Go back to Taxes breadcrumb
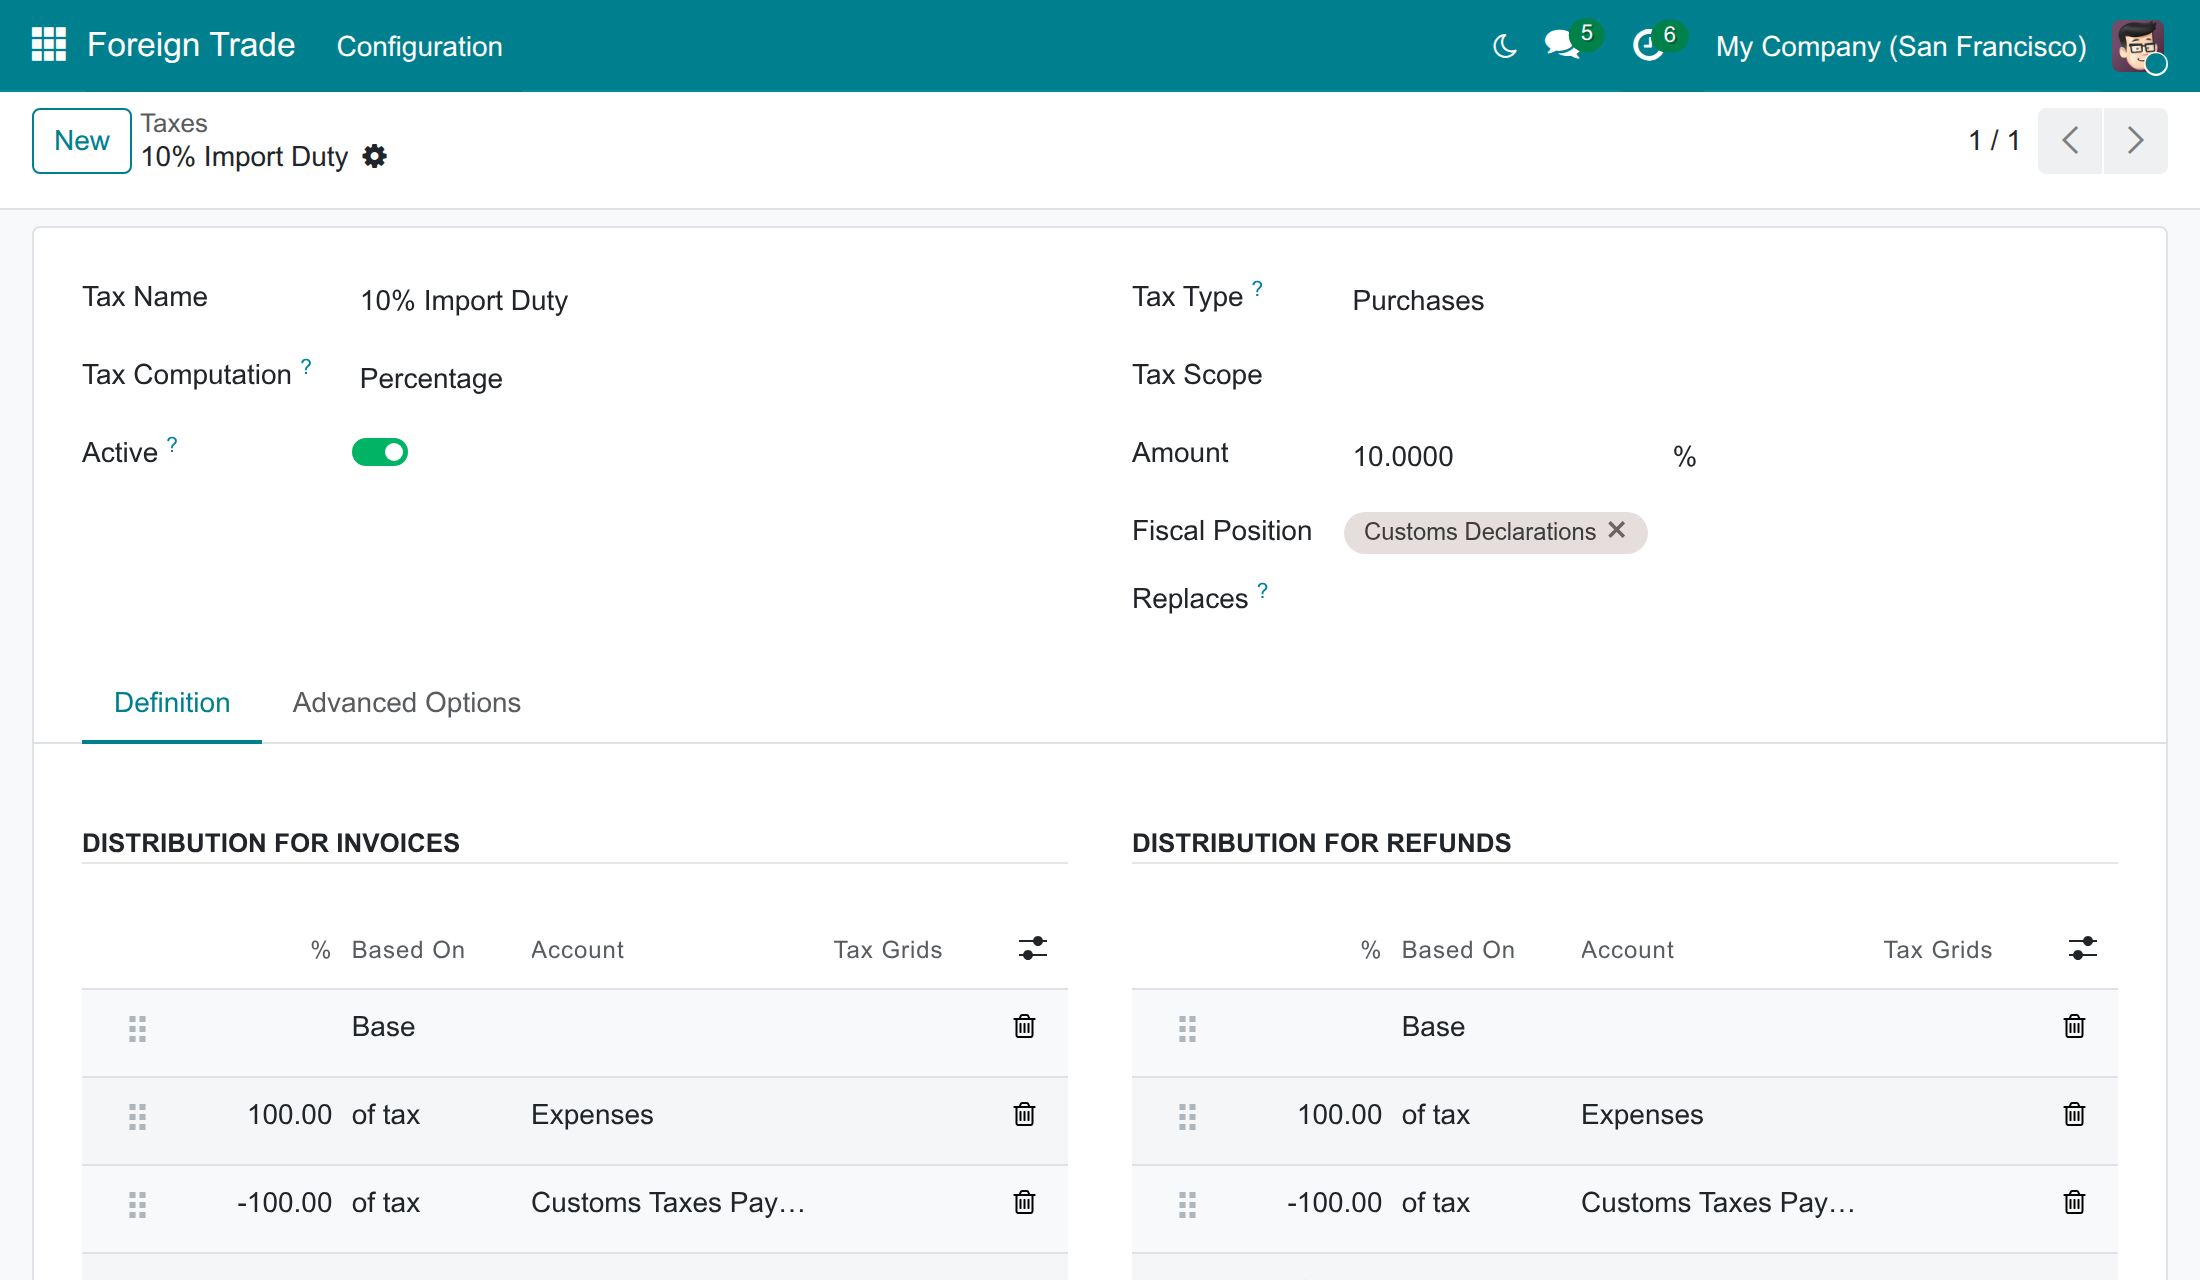 pyautogui.click(x=174, y=123)
